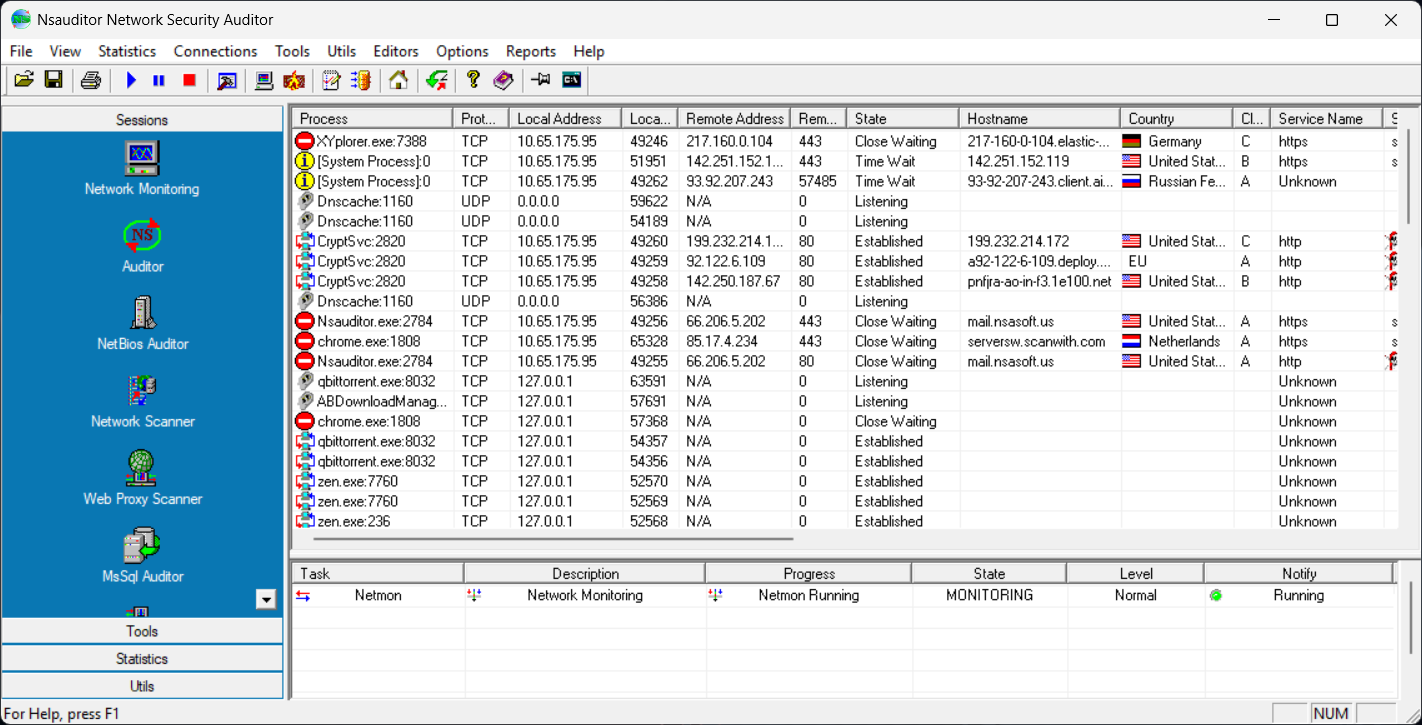Open the NetBios Auditor tool
Viewport: 1422px width, 725px height.
[x=142, y=323]
